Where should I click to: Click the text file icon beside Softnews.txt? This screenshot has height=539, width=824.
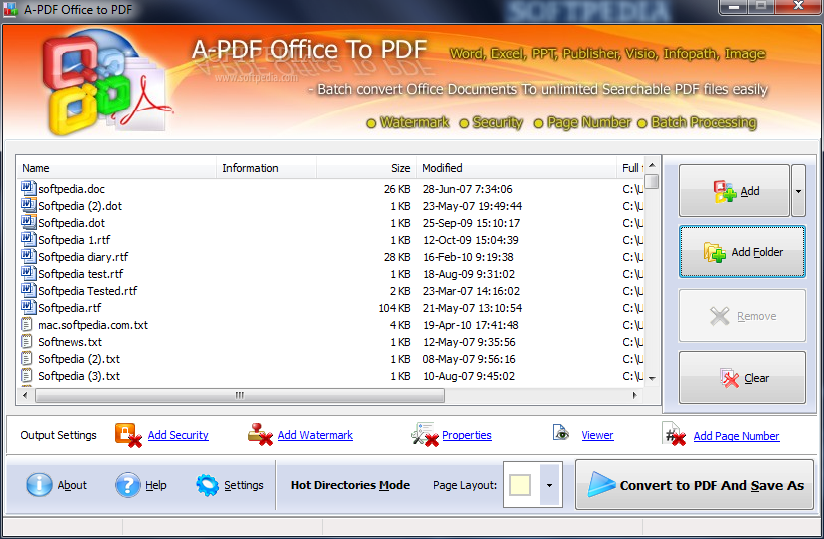pyautogui.click(x=27, y=341)
